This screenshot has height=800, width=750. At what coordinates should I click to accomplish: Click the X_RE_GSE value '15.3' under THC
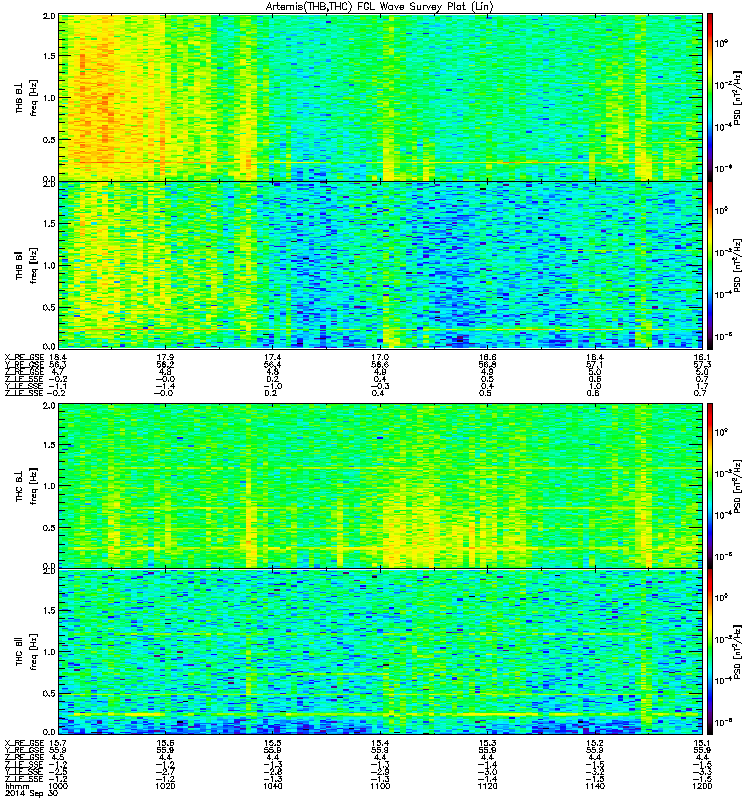(487, 742)
